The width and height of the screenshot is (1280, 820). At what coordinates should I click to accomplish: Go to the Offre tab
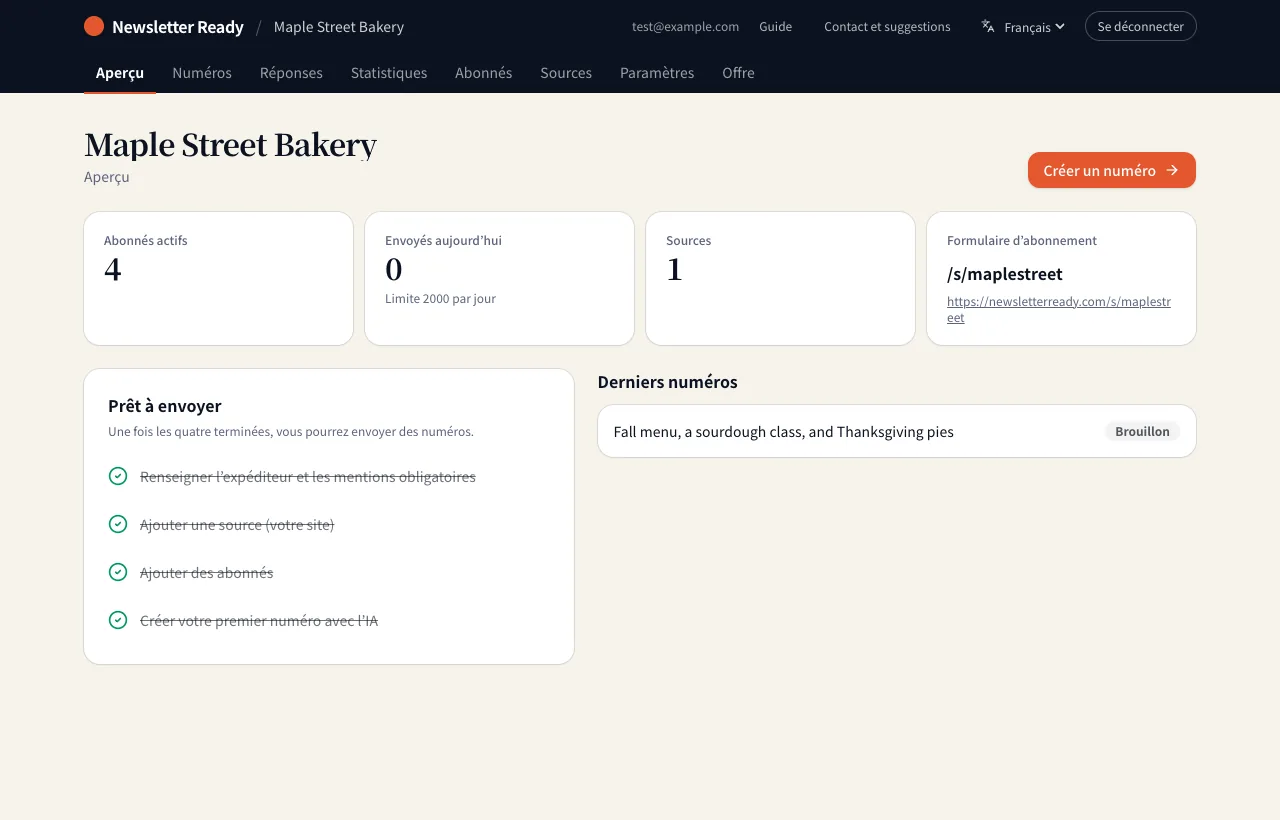738,73
